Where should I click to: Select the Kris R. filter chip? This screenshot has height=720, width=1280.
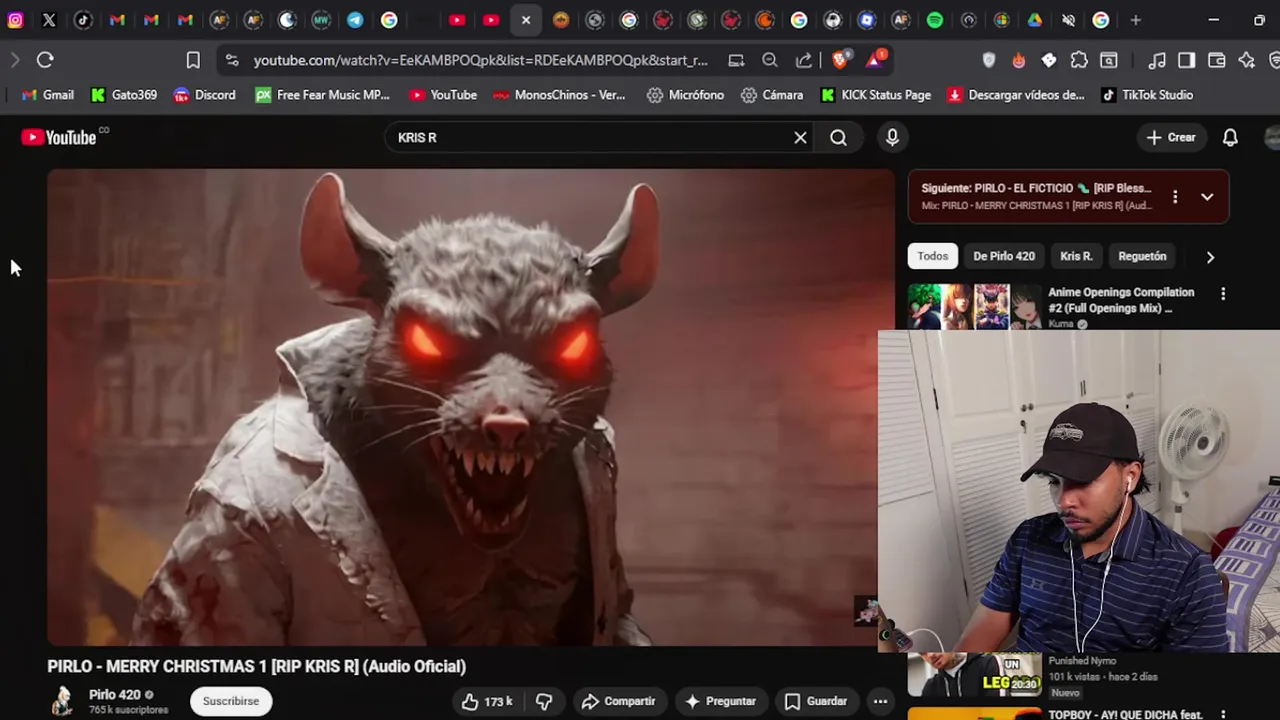(1076, 256)
